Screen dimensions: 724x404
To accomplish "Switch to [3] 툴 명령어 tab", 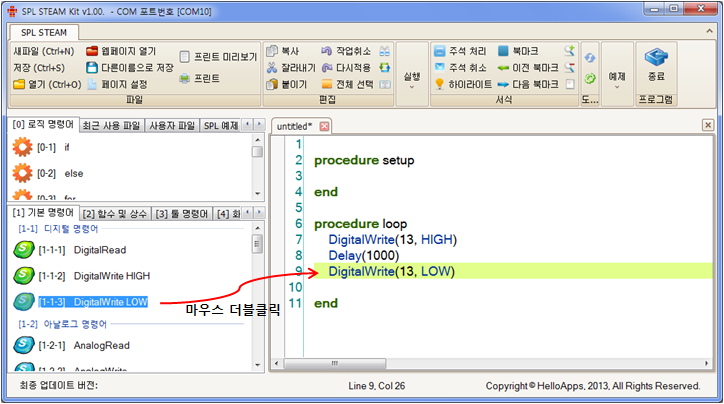I will (x=182, y=214).
